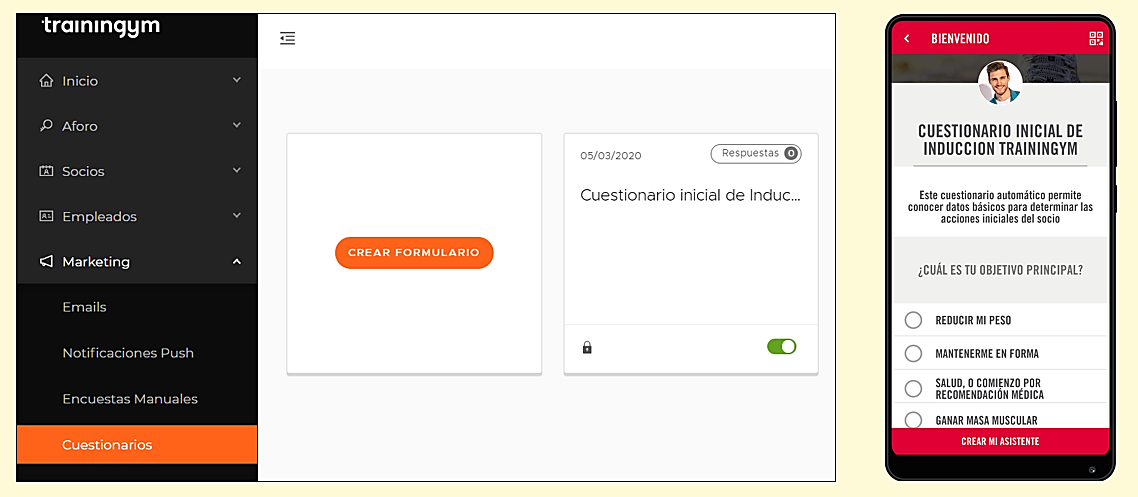The image size is (1138, 497).
Task: Click the Inicio home icon
Action: tap(46, 81)
